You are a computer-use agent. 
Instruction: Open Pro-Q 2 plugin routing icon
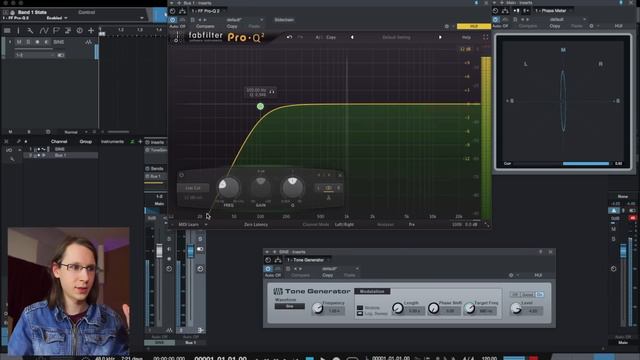click(x=182, y=11)
